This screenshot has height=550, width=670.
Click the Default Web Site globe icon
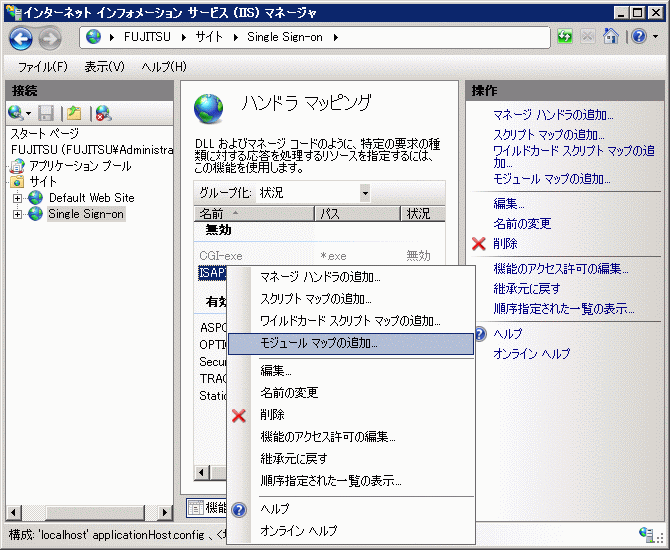(x=35, y=197)
